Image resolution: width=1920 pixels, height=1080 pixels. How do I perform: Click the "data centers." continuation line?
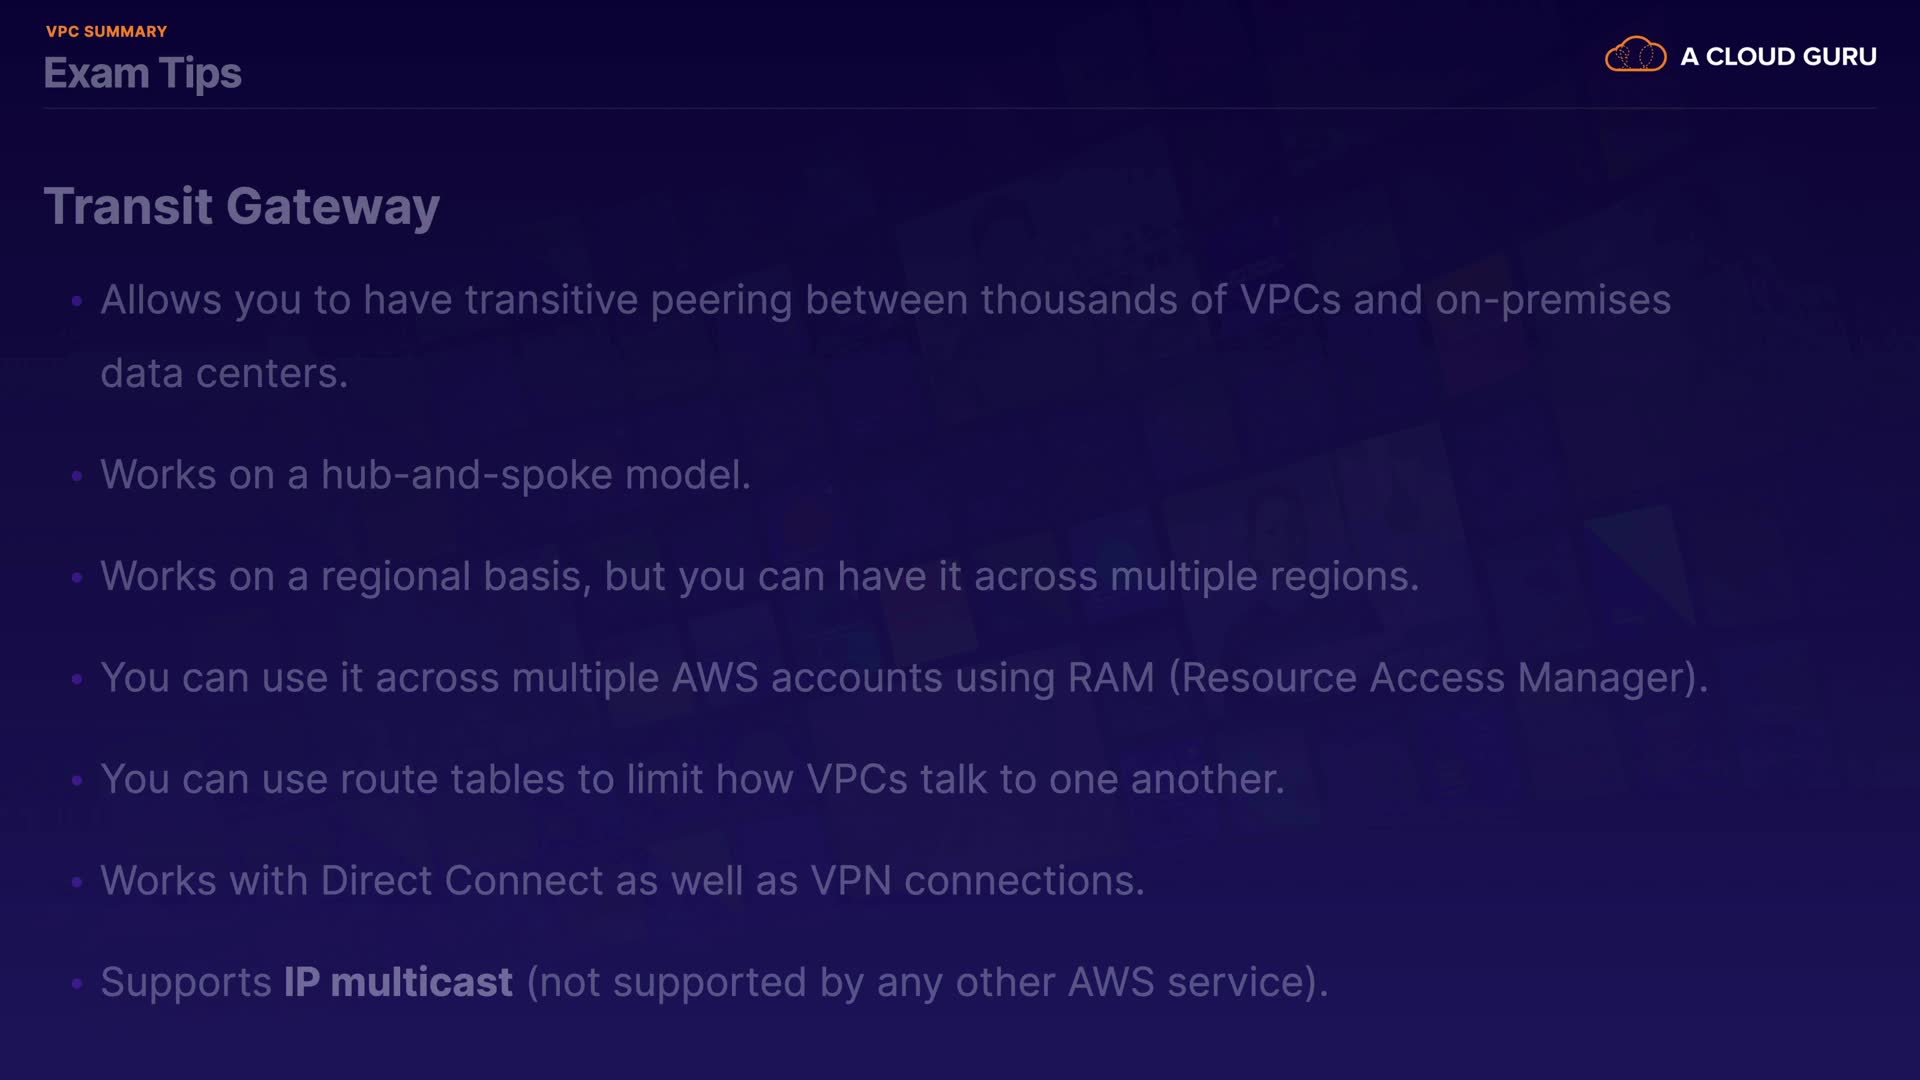[224, 373]
